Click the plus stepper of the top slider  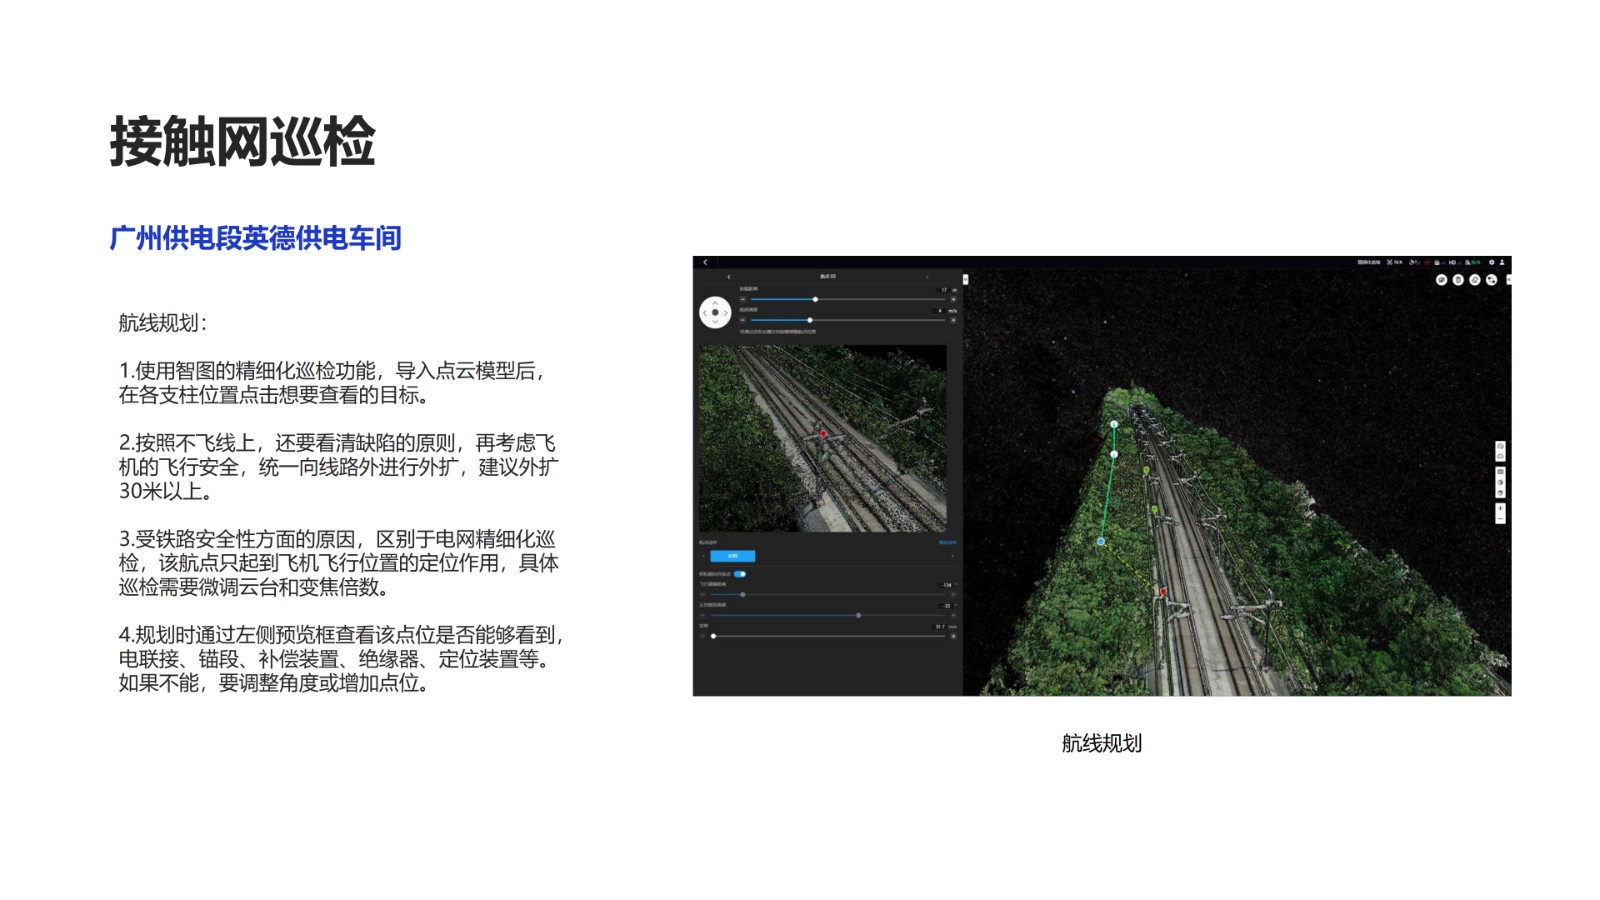pos(953,299)
